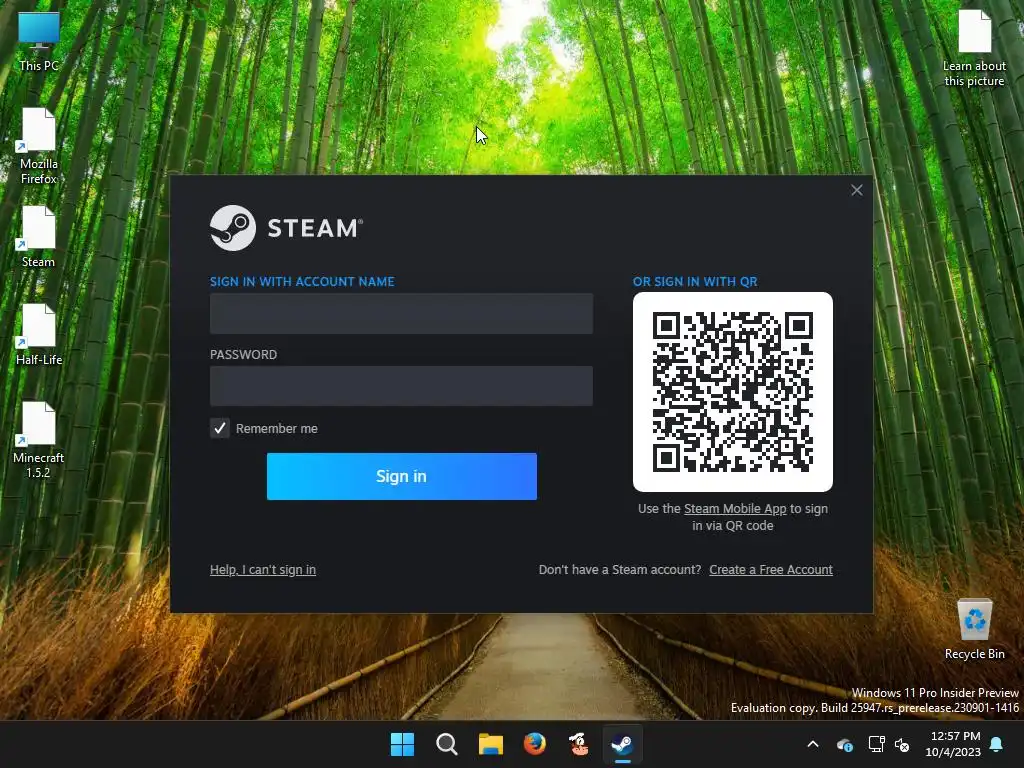This screenshot has width=1024, height=768.
Task: Select the Steam desktop shortcut
Action: point(39,236)
